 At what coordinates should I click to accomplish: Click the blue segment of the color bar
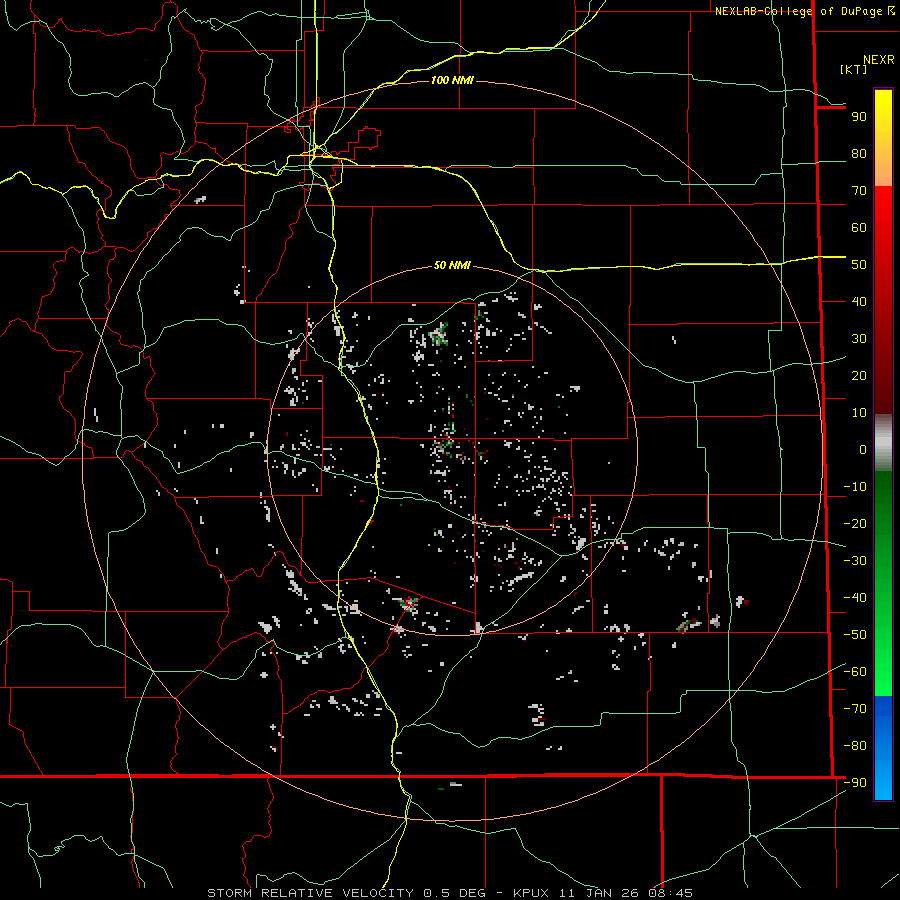(883, 747)
